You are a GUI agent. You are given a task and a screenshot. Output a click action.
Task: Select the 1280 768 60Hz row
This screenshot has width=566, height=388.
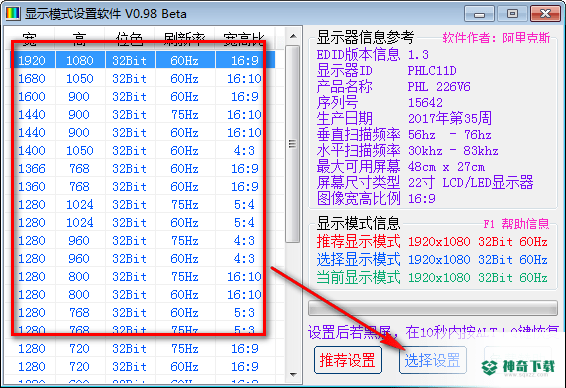click(142, 313)
